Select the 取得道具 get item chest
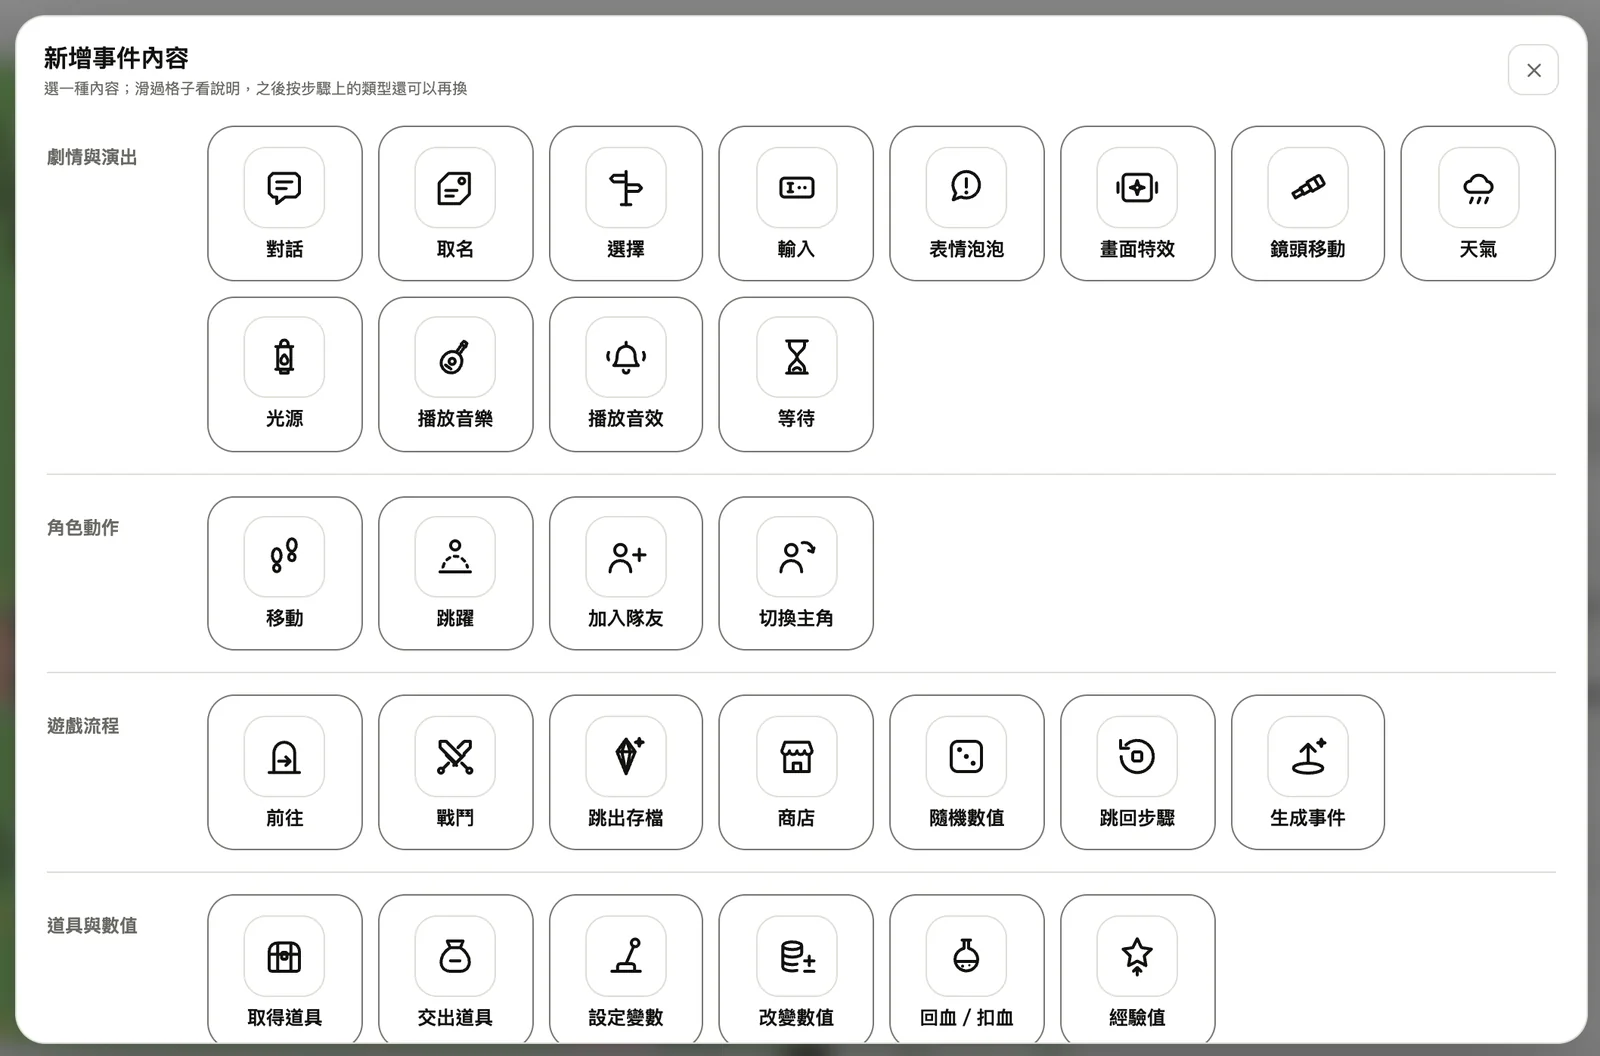The width and height of the screenshot is (1600, 1056). coord(285,970)
